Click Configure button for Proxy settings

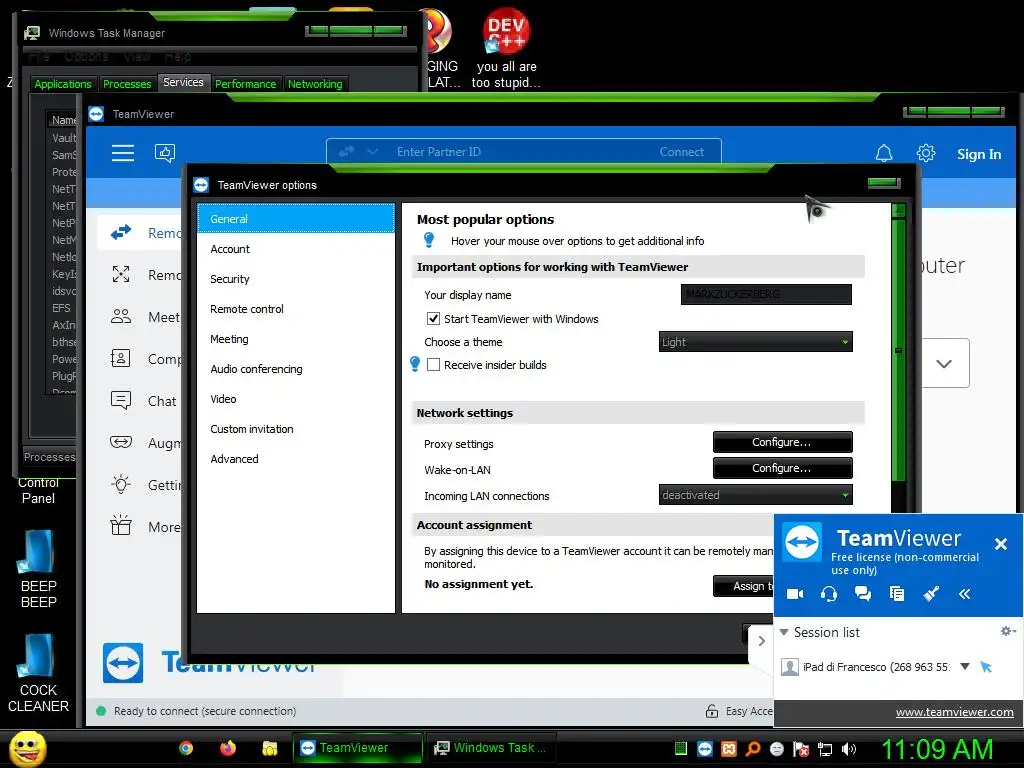[x=782, y=442]
